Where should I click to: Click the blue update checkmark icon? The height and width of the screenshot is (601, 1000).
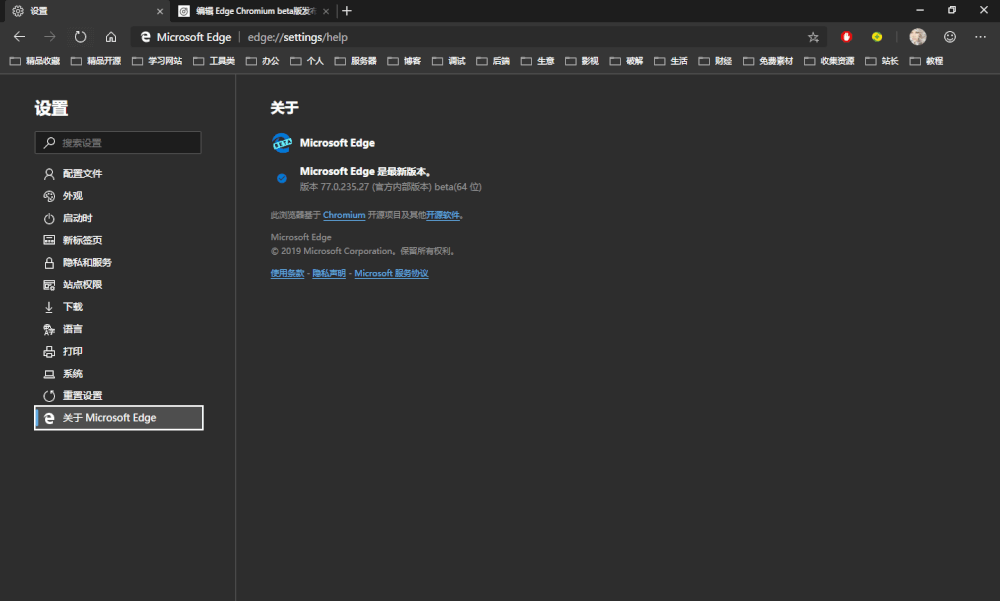pos(282,179)
